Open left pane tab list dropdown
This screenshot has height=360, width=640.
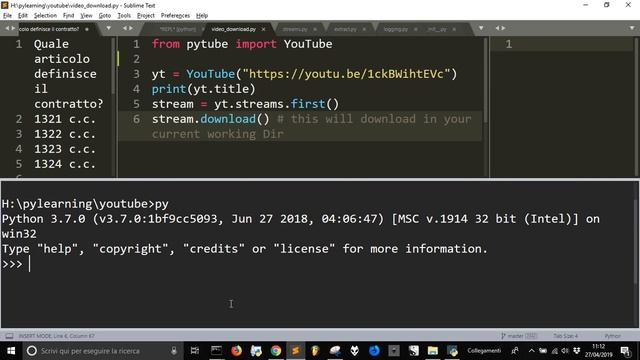coord(109,28)
